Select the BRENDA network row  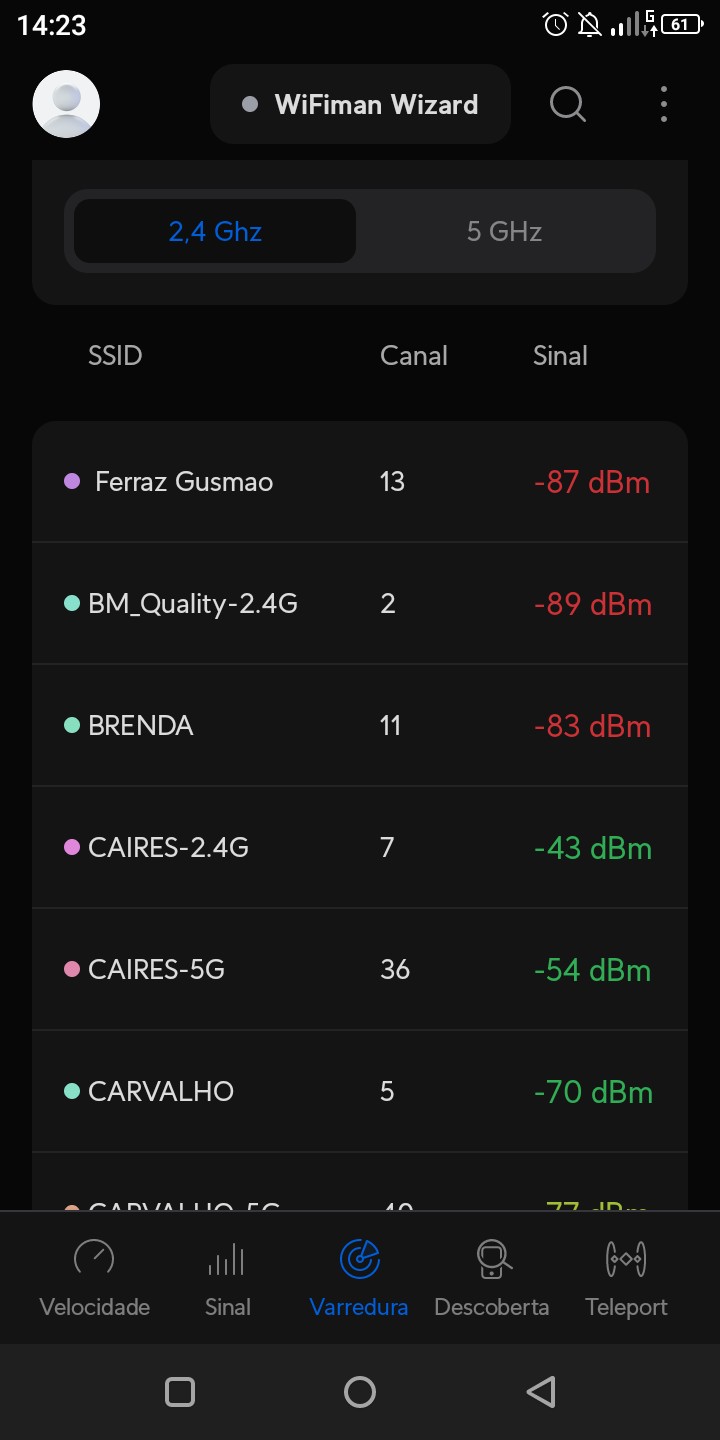[360, 726]
